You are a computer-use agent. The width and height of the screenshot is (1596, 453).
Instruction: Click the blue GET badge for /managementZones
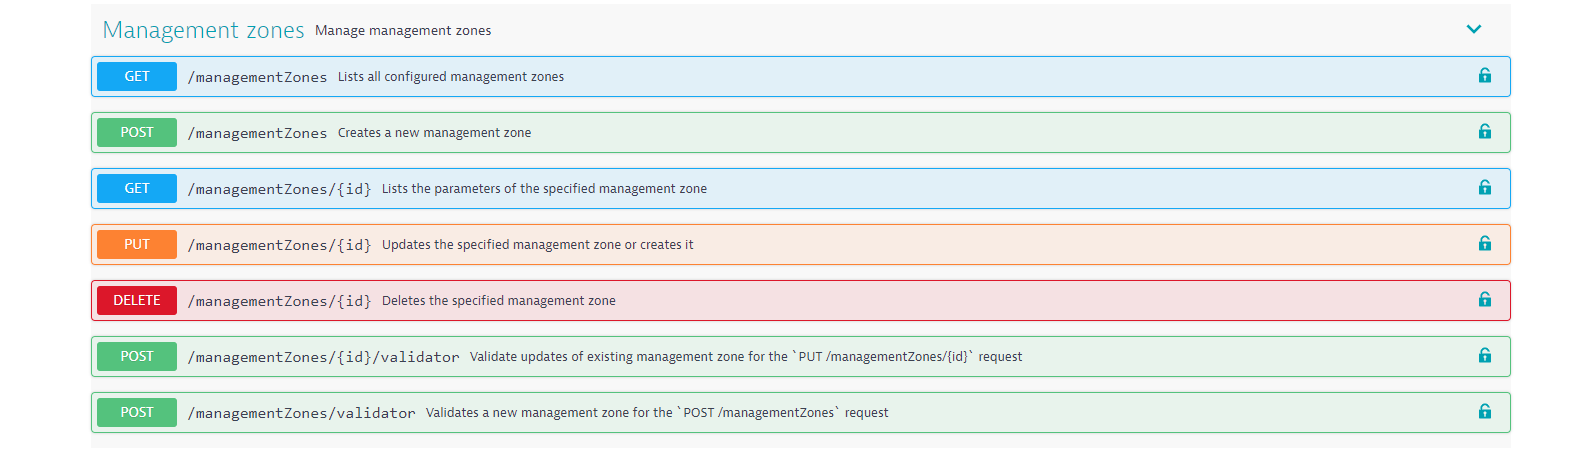[137, 76]
